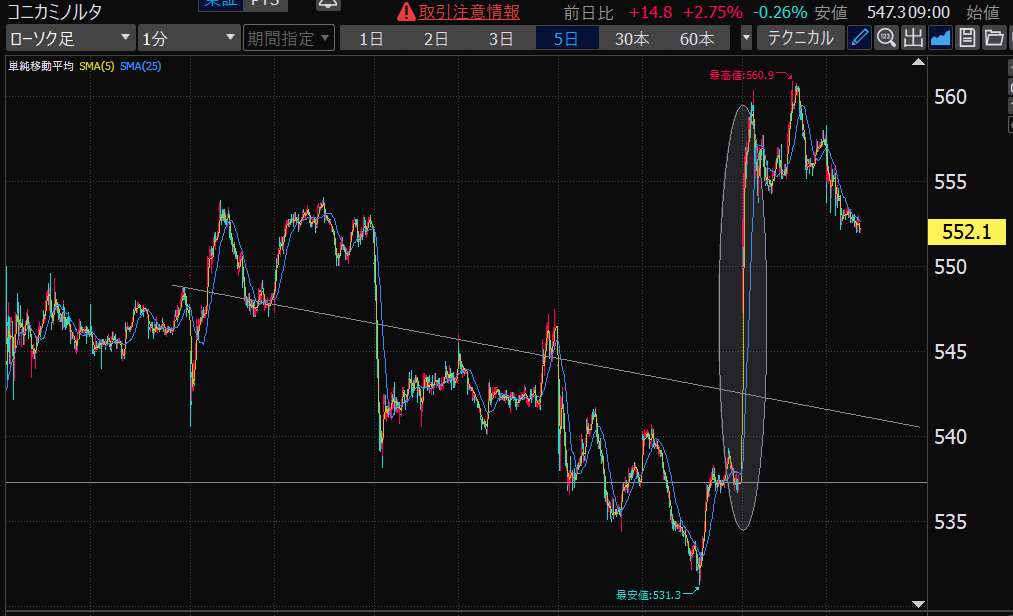This screenshot has width=1013, height=616.
Task: Toggle the SMA(25) indicator label
Action: tap(140, 66)
